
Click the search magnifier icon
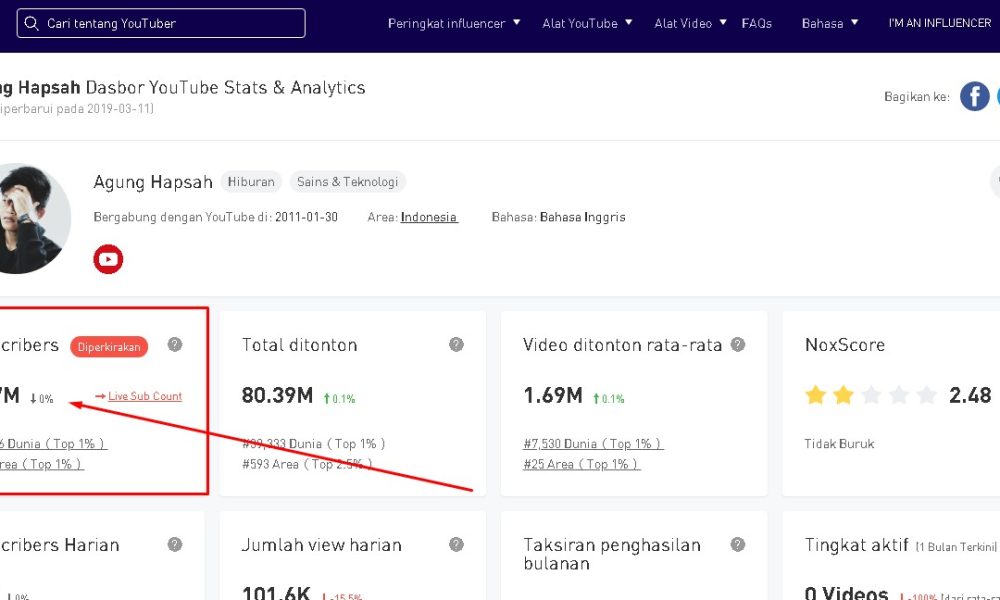(31, 24)
